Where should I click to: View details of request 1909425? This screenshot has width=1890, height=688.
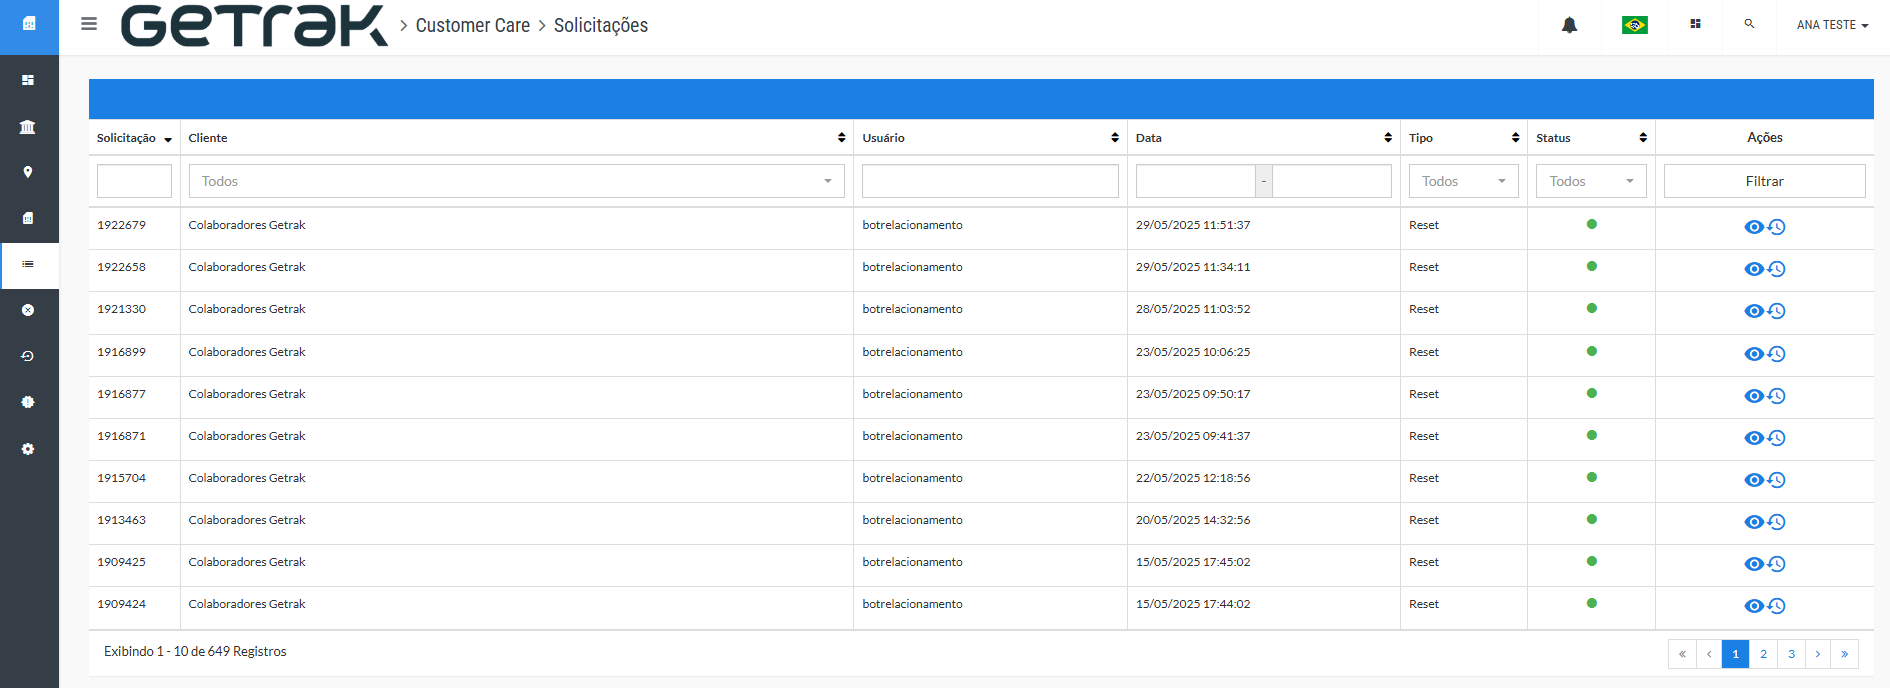pyautogui.click(x=1754, y=564)
